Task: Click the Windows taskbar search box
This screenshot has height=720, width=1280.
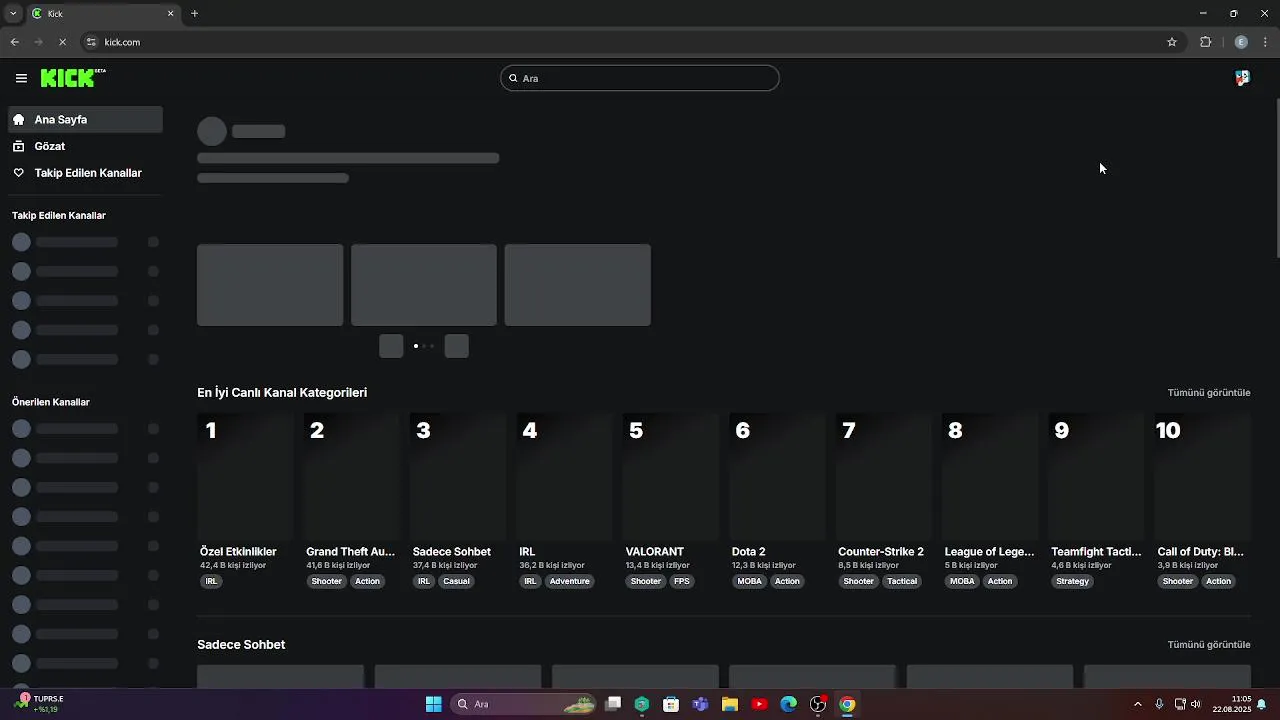Action: [525, 704]
